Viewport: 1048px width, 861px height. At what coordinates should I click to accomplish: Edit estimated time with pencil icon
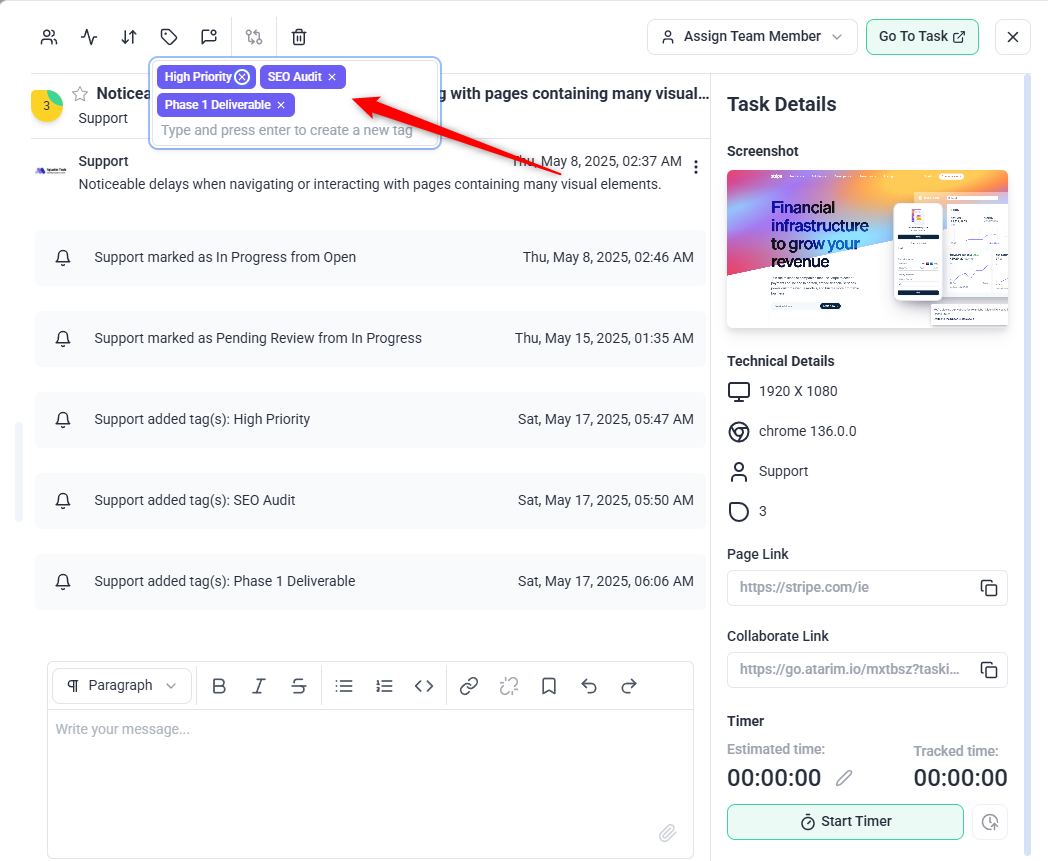[844, 778]
